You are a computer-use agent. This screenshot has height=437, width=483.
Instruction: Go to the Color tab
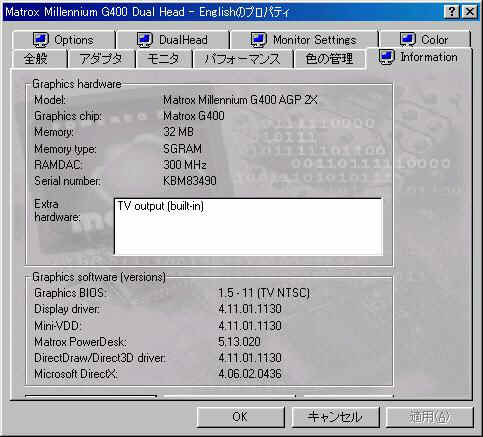pos(425,40)
